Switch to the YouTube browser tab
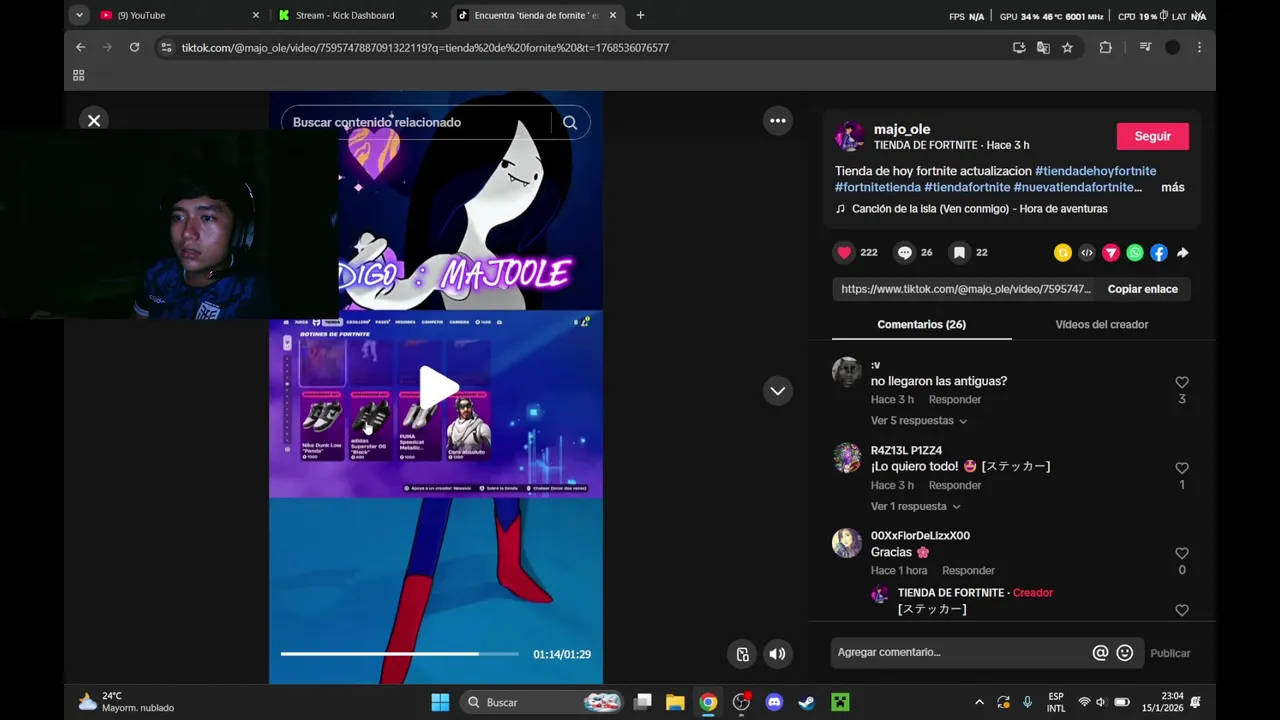The width and height of the screenshot is (1280, 720). 180,15
